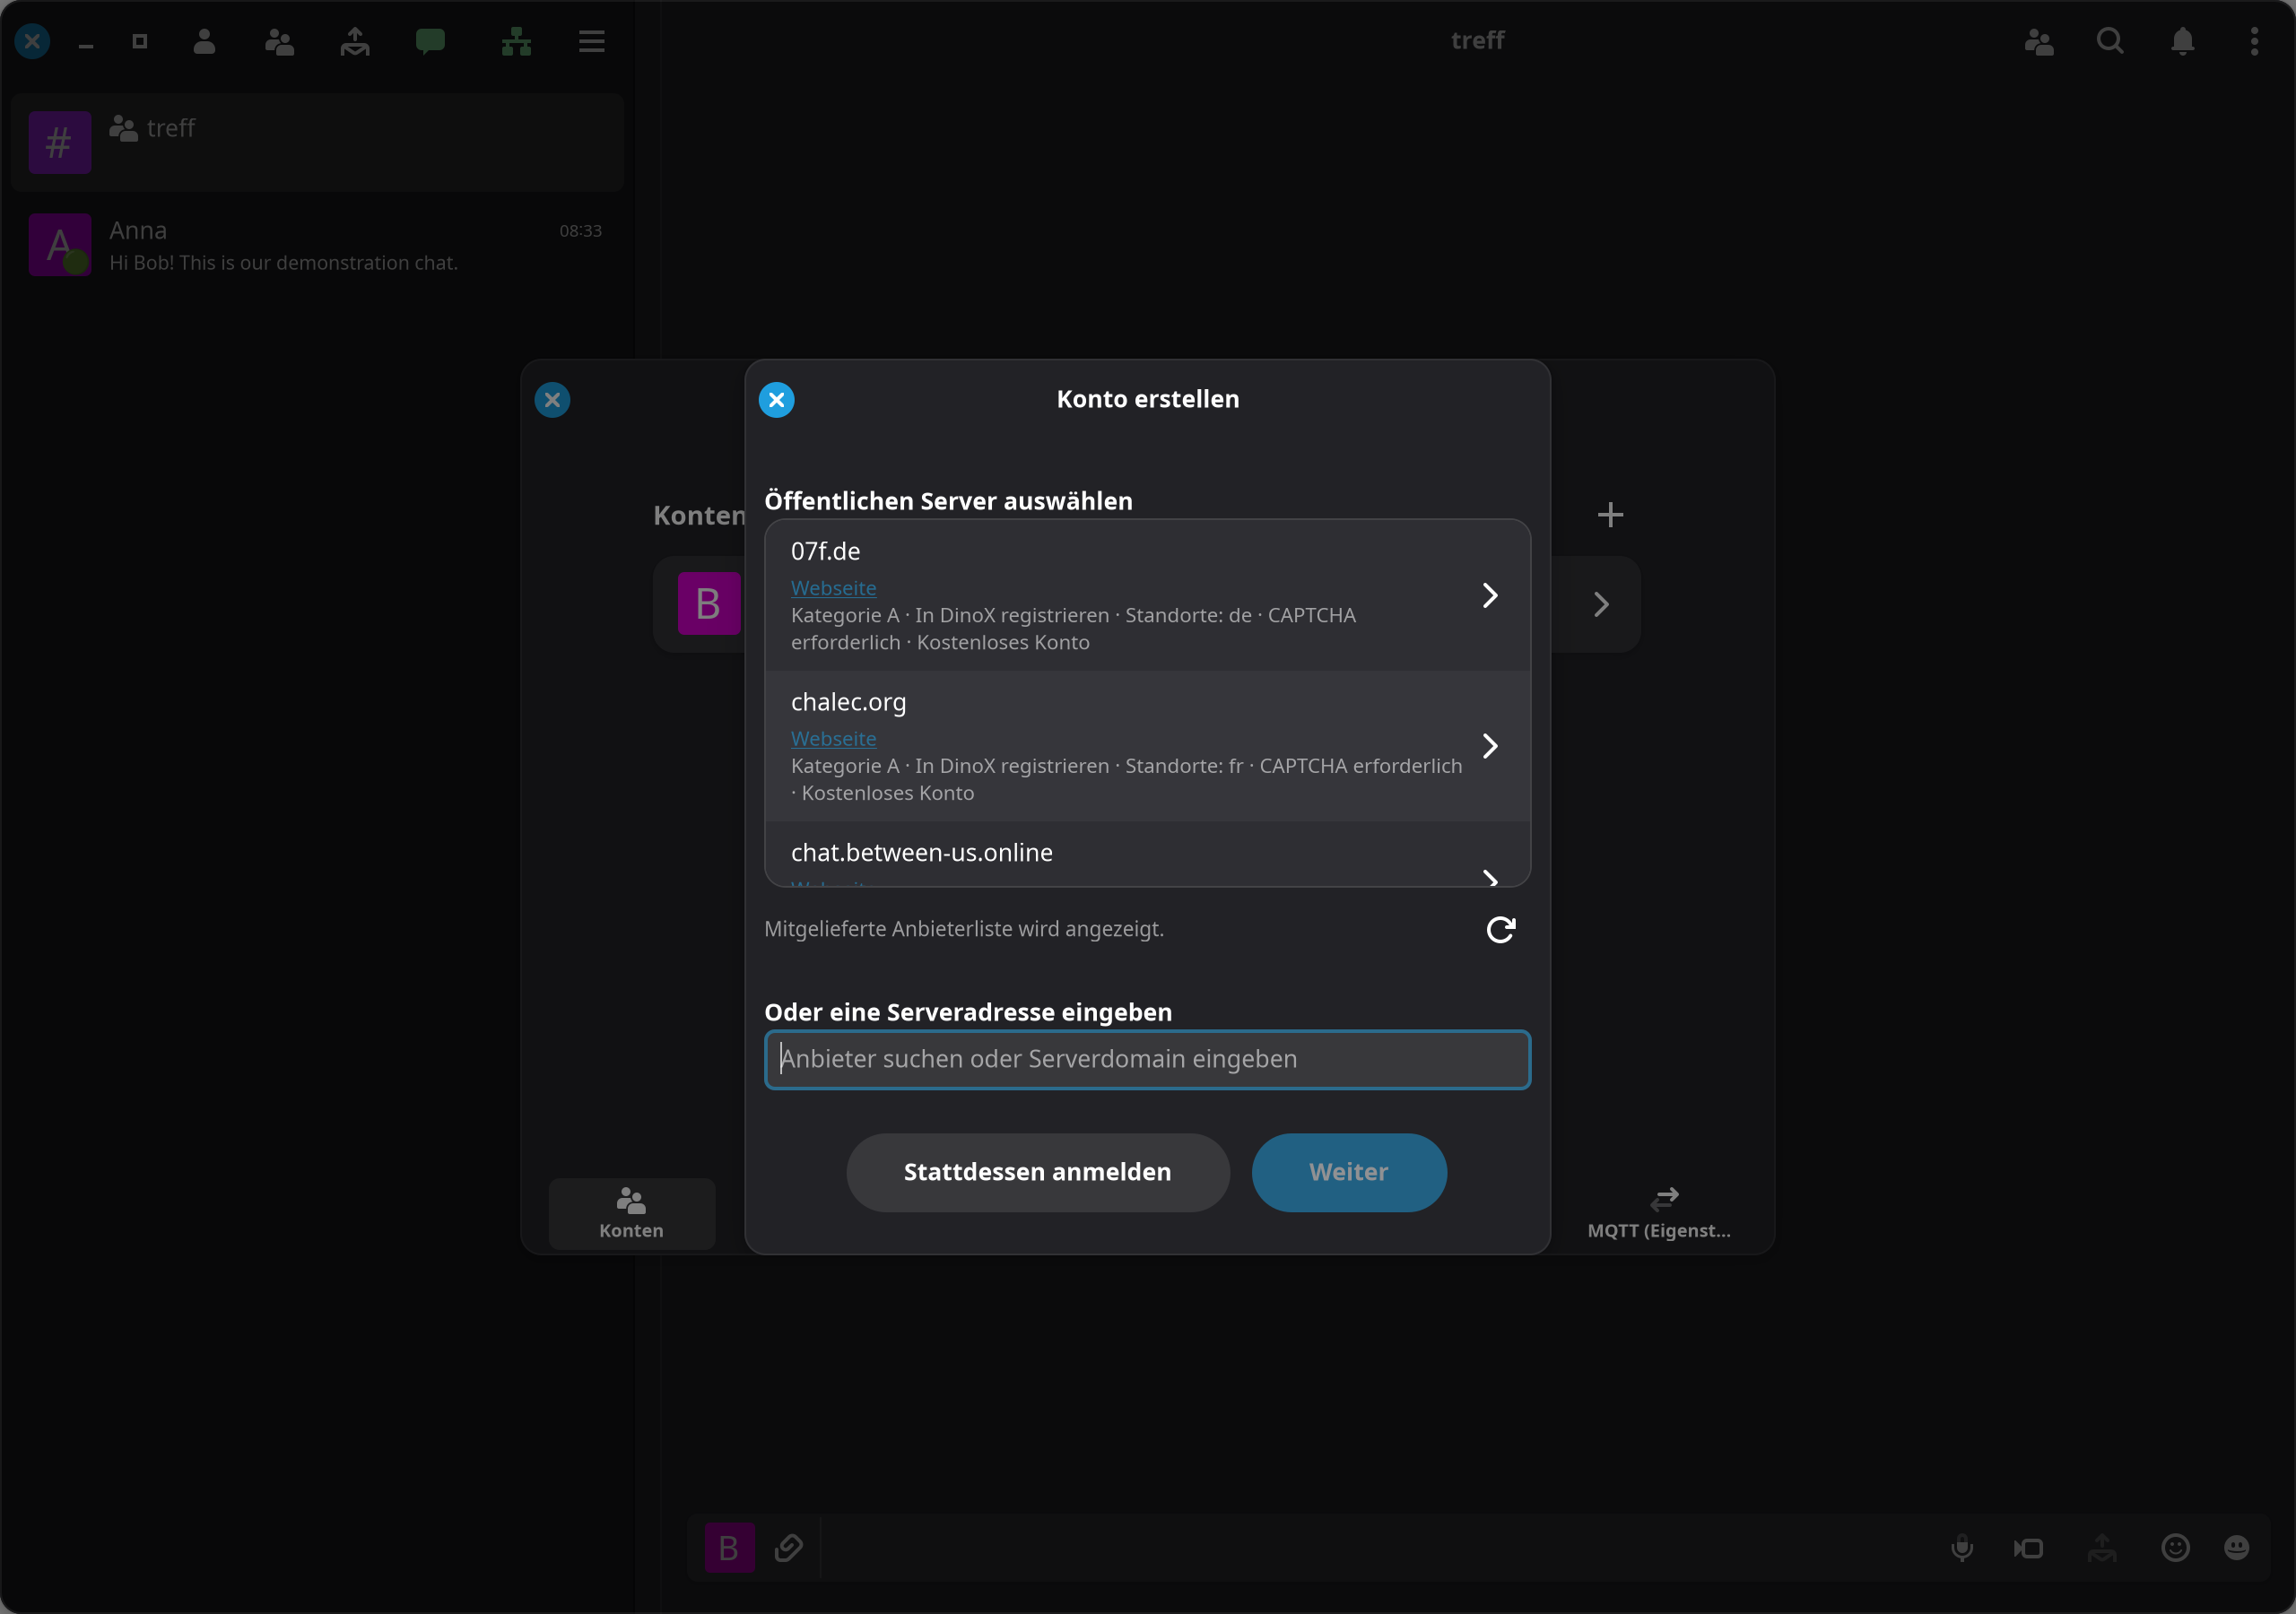Screen dimensions: 2296x1614
Task: Open the search icon in header
Action: 2110,41
